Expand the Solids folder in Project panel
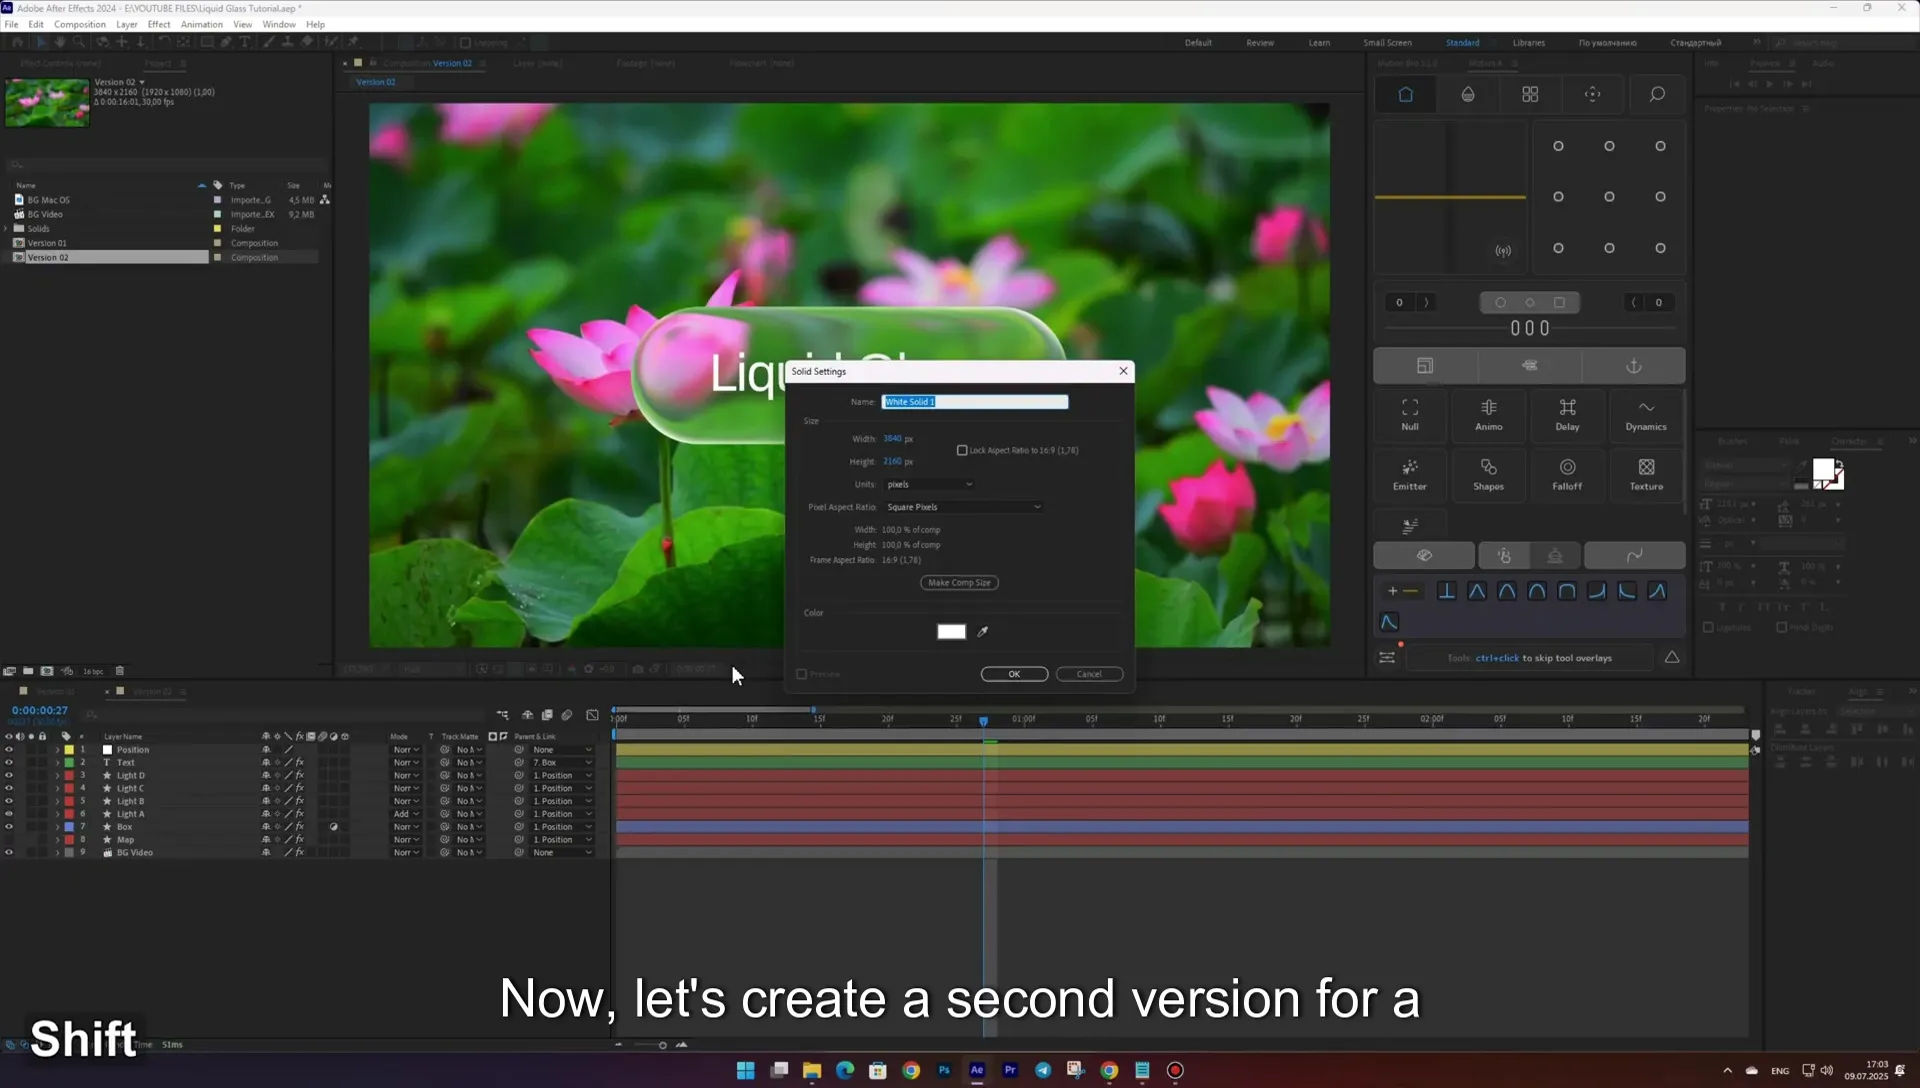The height and width of the screenshot is (1088, 1920). tap(7, 229)
